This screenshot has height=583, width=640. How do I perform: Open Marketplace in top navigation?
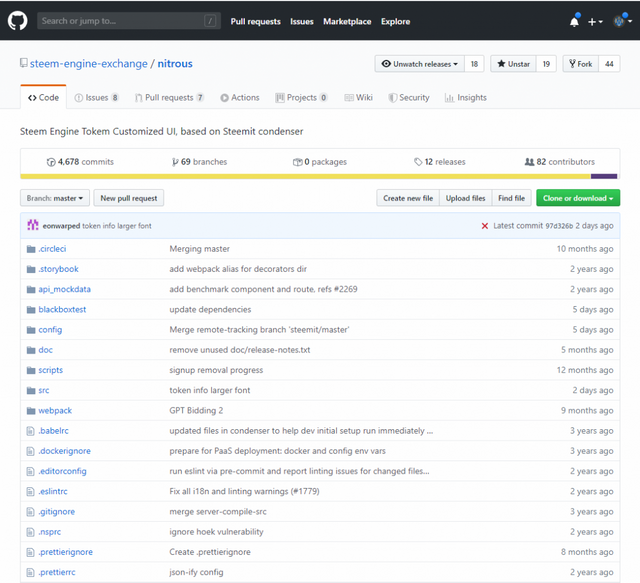[x=347, y=22]
